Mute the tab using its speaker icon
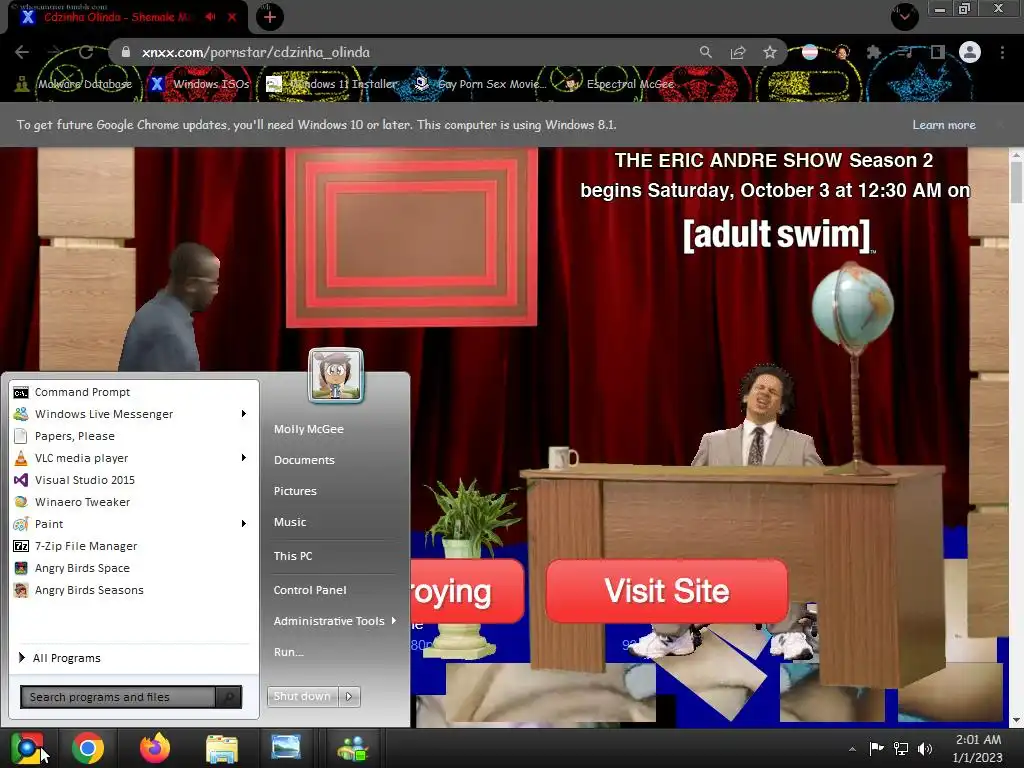 210,17
